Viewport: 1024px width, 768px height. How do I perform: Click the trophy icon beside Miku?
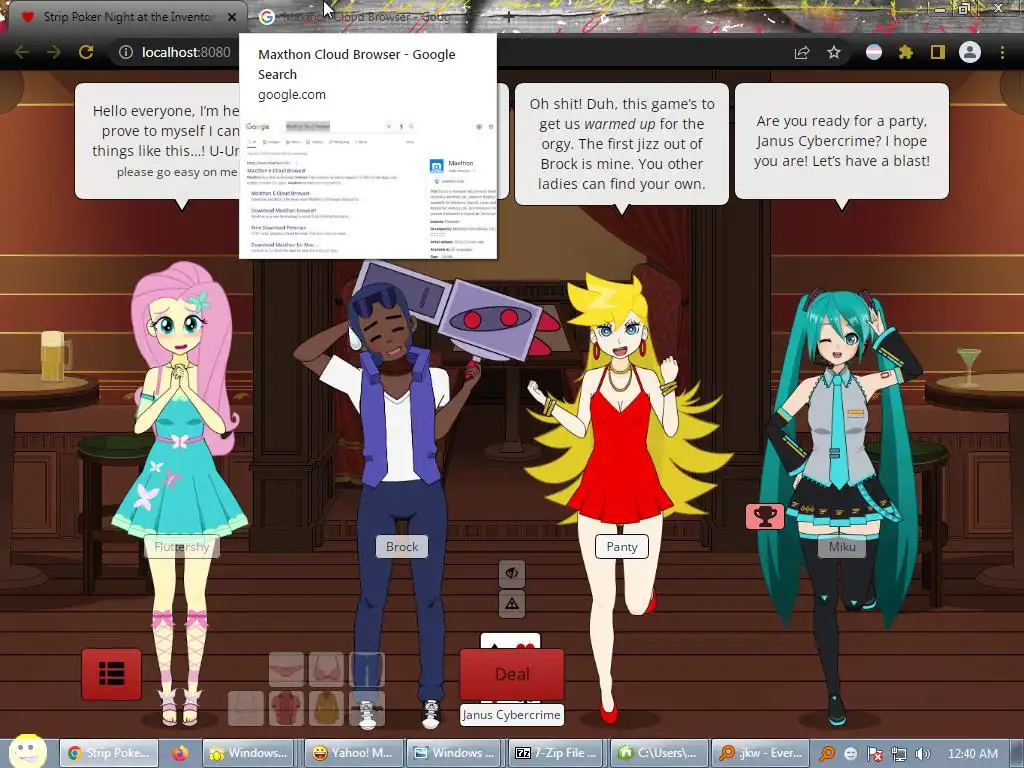click(x=765, y=517)
